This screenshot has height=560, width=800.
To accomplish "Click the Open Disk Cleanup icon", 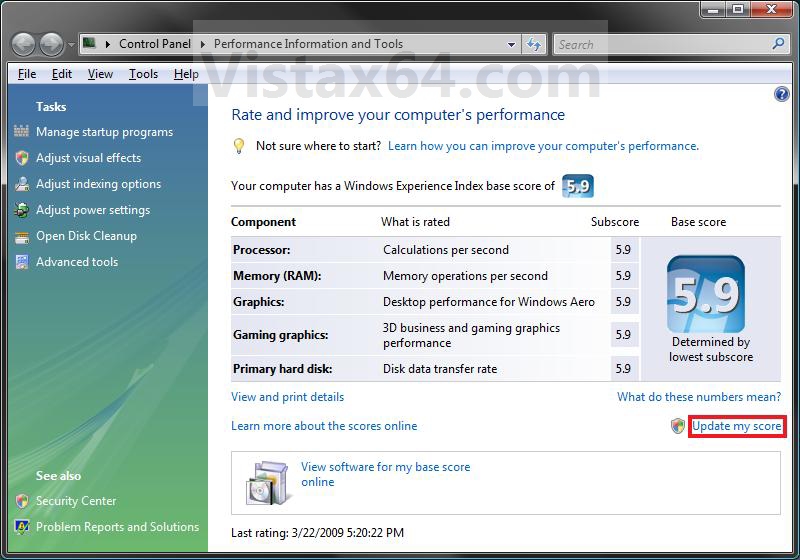I will click(22, 237).
